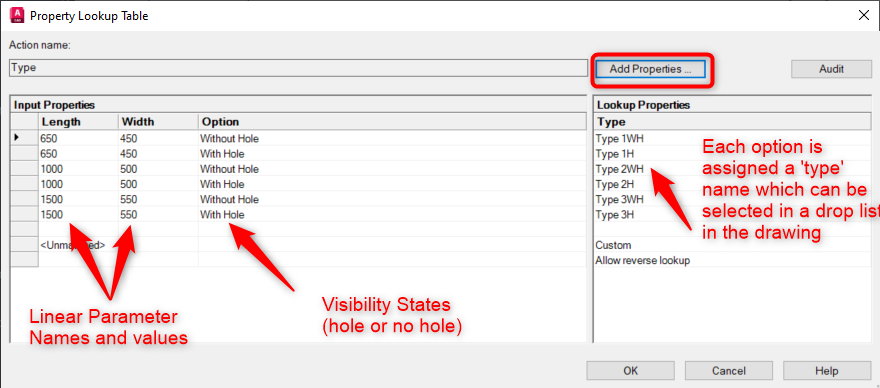Click Width 550 in the Type 3WH row
880x388 pixels.
[158, 199]
